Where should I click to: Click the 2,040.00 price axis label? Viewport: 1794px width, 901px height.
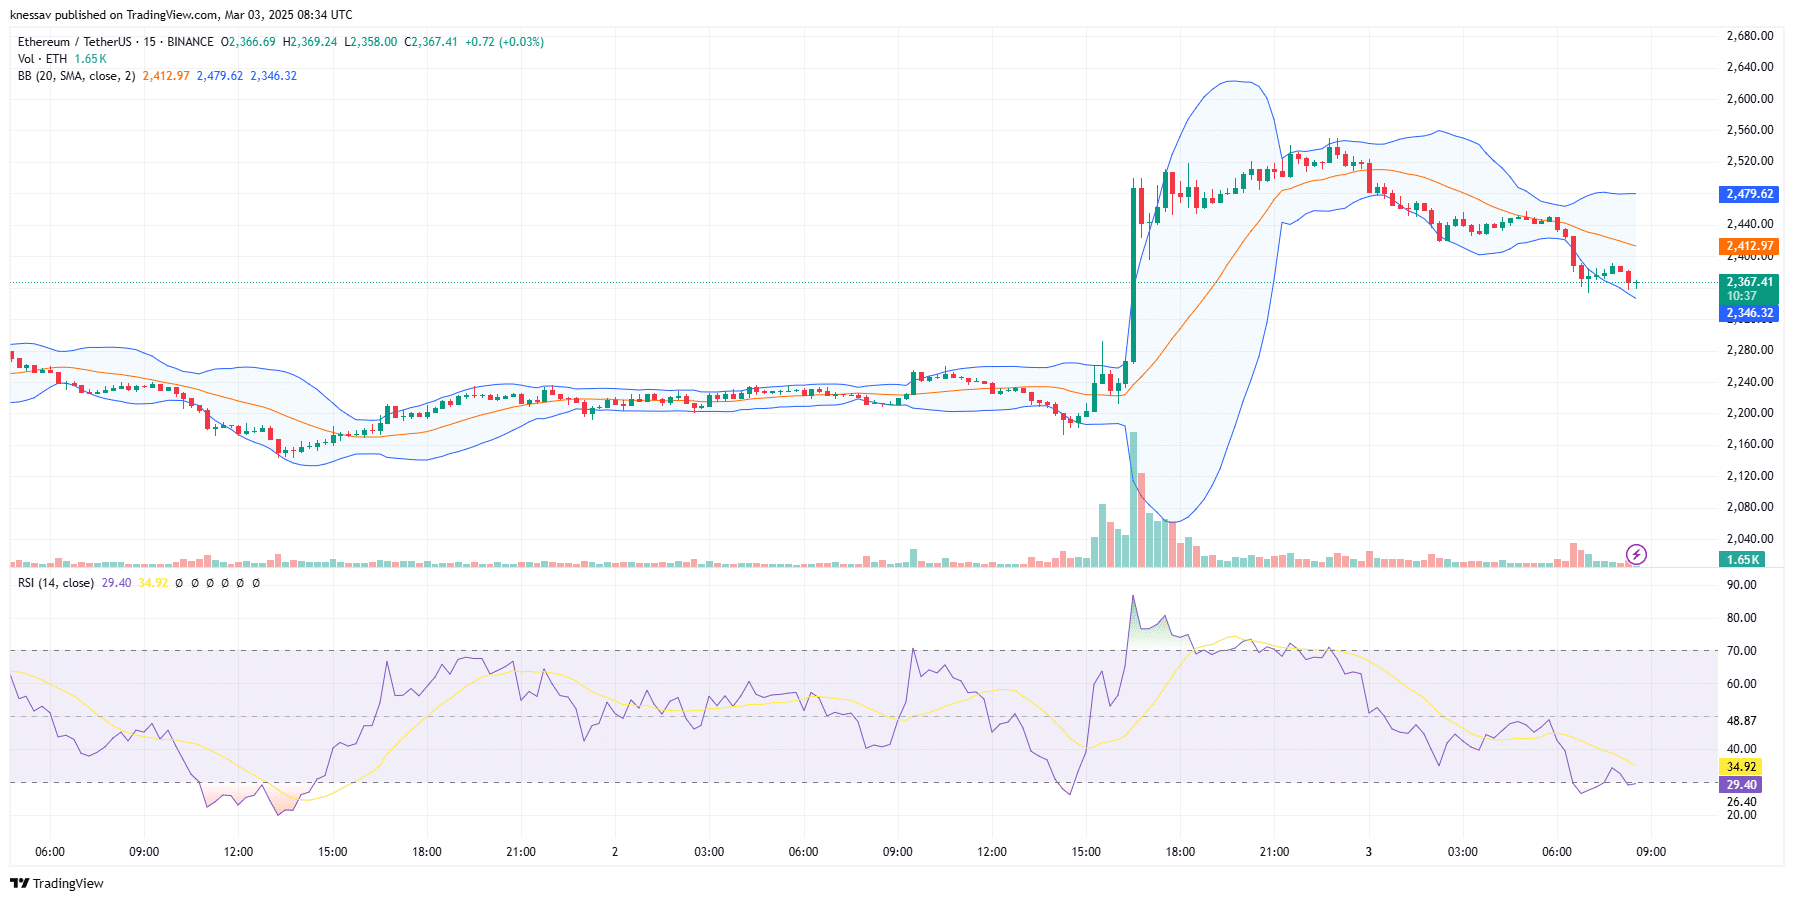pyautogui.click(x=1750, y=539)
